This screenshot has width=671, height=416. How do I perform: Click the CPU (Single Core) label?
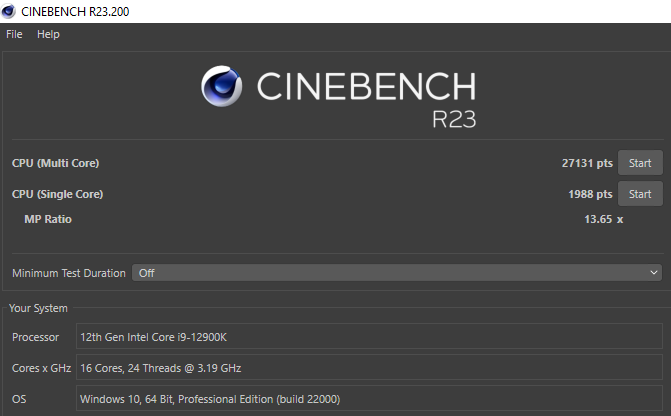coord(57,194)
